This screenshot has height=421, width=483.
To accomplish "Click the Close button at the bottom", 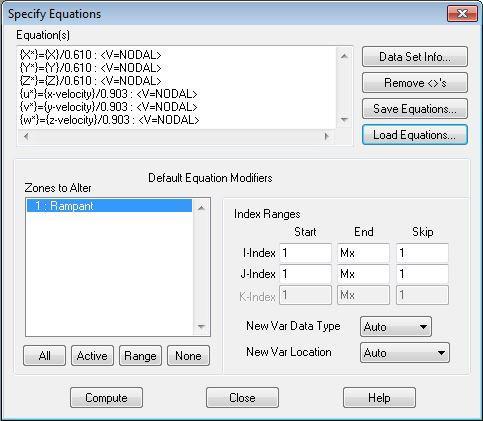I will pyautogui.click(x=242, y=398).
